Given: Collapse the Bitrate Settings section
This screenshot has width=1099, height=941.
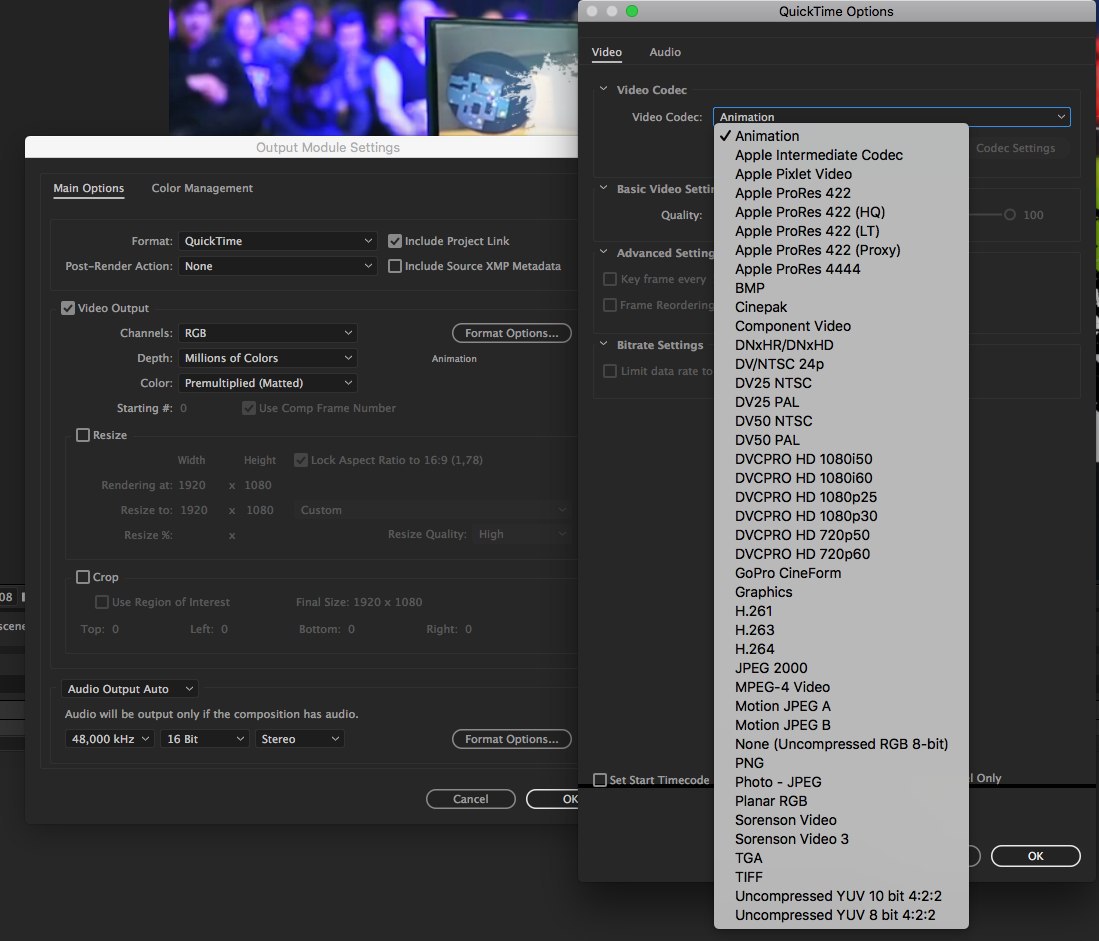Looking at the screenshot, I should [x=603, y=344].
